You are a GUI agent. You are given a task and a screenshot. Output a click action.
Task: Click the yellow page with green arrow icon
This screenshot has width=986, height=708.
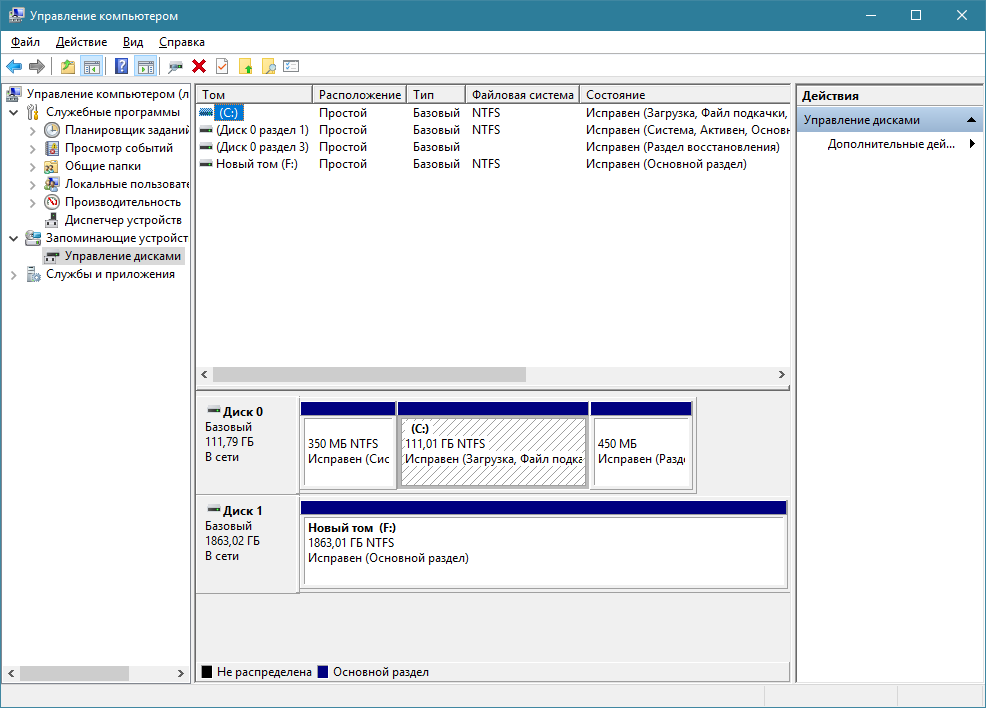click(245, 66)
